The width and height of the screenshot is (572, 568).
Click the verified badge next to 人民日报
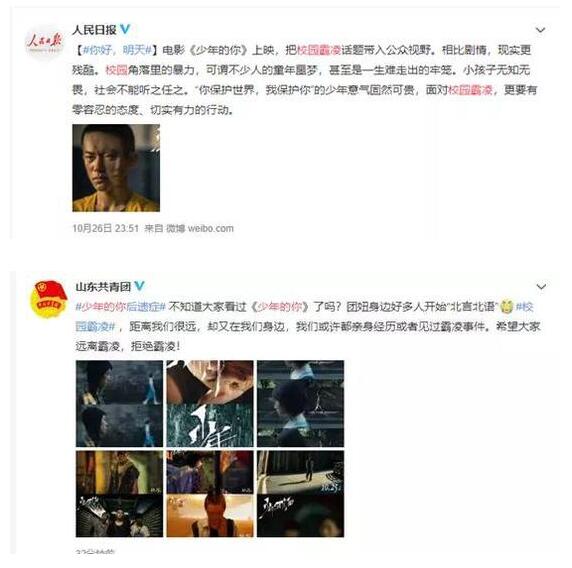[125, 29]
